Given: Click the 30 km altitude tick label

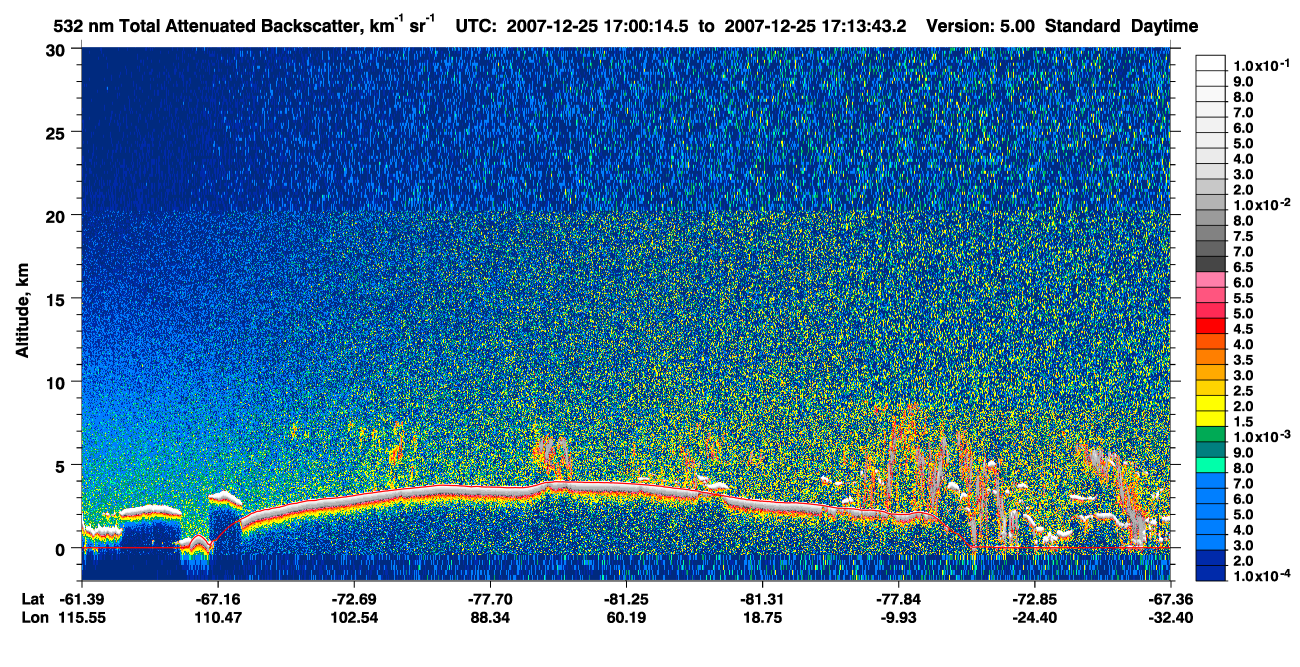Looking at the screenshot, I should pyautogui.click(x=59, y=50).
